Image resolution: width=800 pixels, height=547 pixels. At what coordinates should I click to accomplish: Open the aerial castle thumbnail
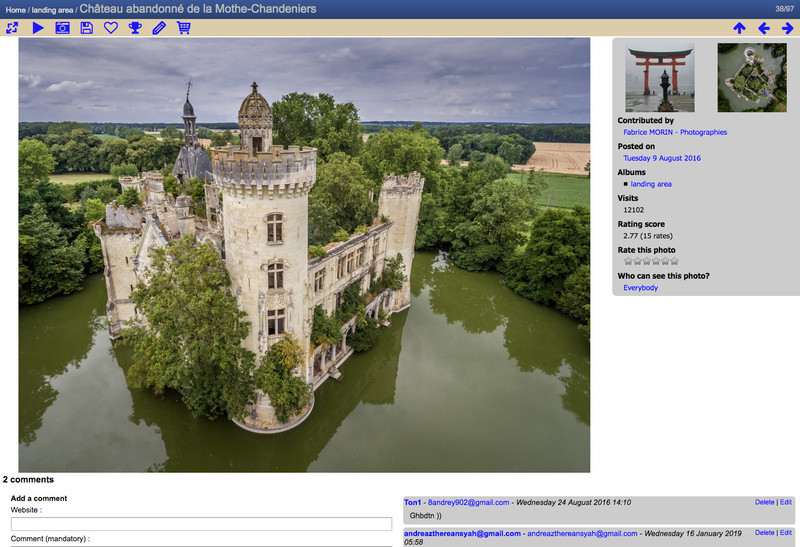point(751,78)
